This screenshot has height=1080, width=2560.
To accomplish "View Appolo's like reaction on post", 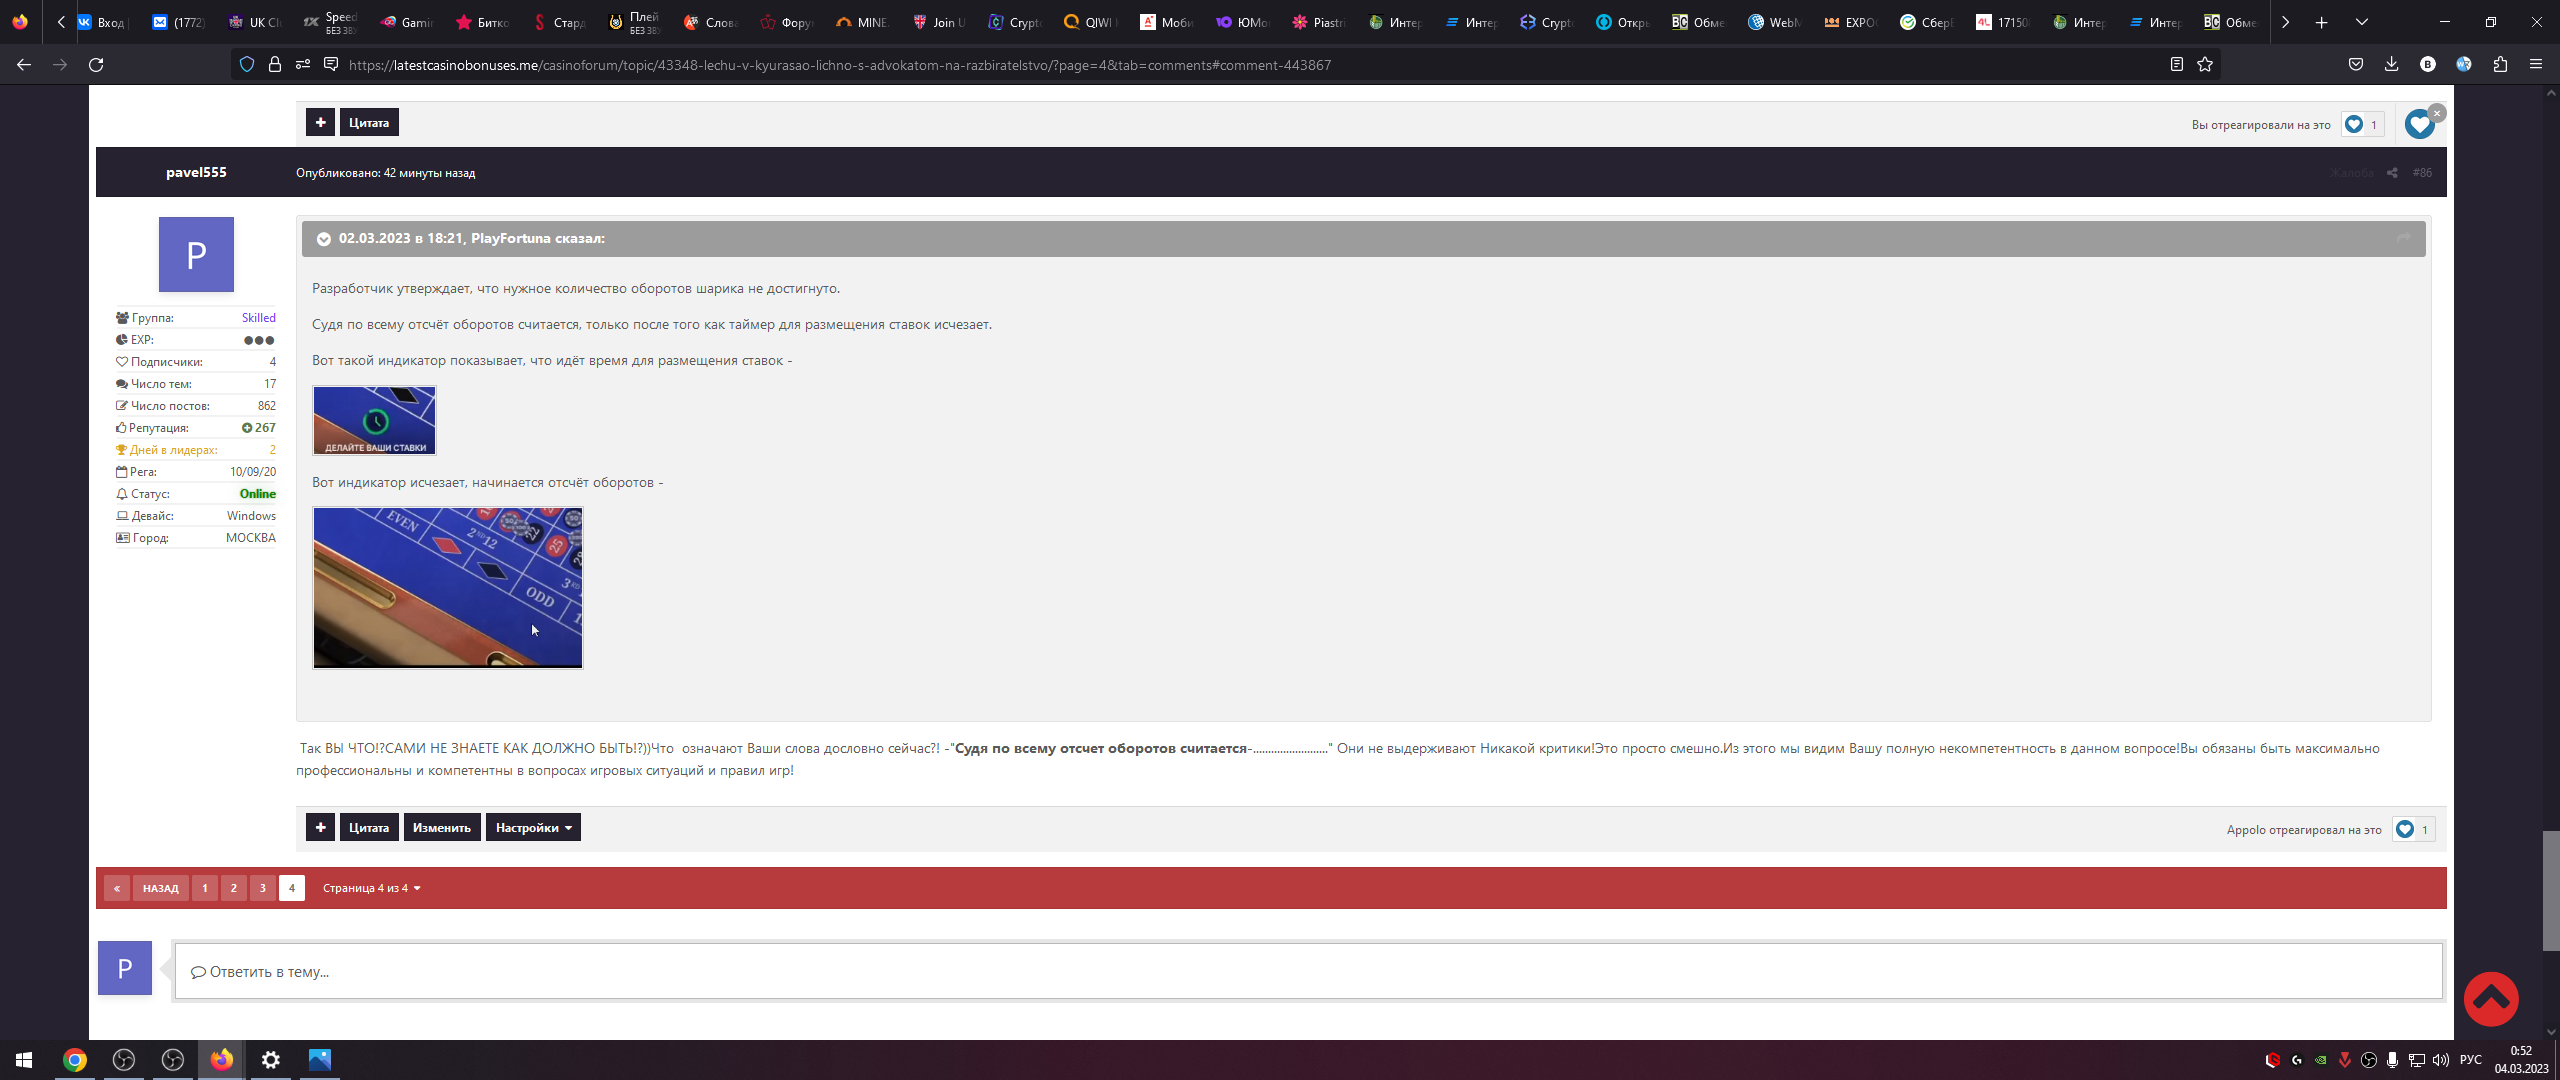I will pyautogui.click(x=2413, y=829).
